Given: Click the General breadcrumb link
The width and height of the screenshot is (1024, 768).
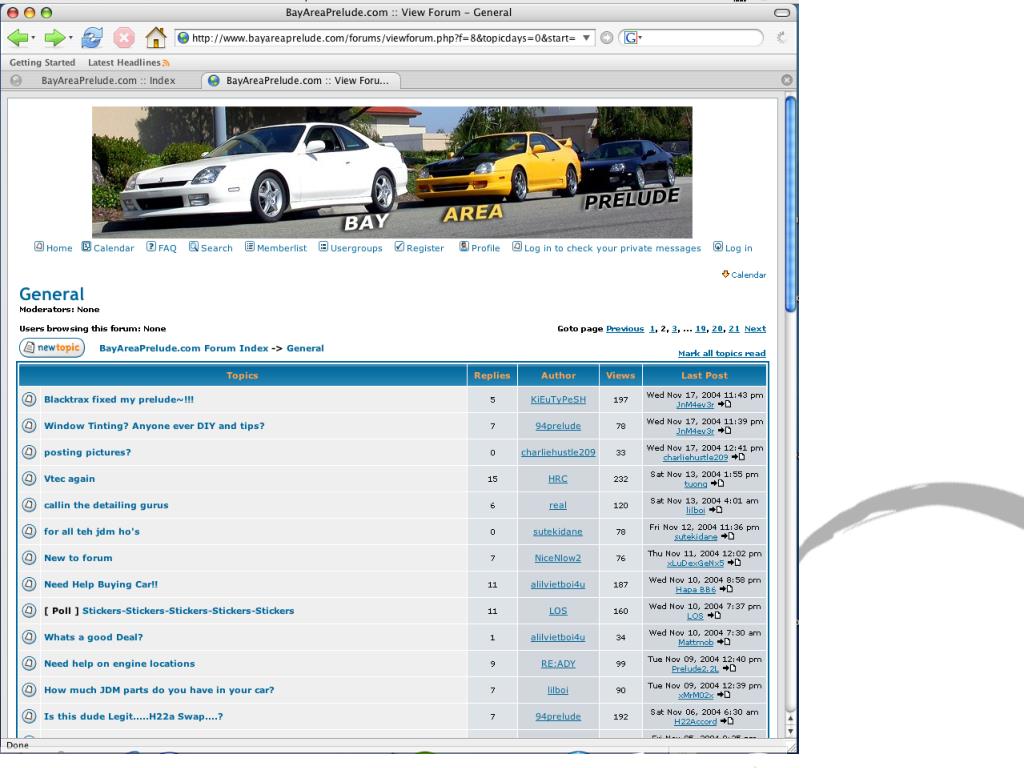Looking at the screenshot, I should click(x=305, y=348).
